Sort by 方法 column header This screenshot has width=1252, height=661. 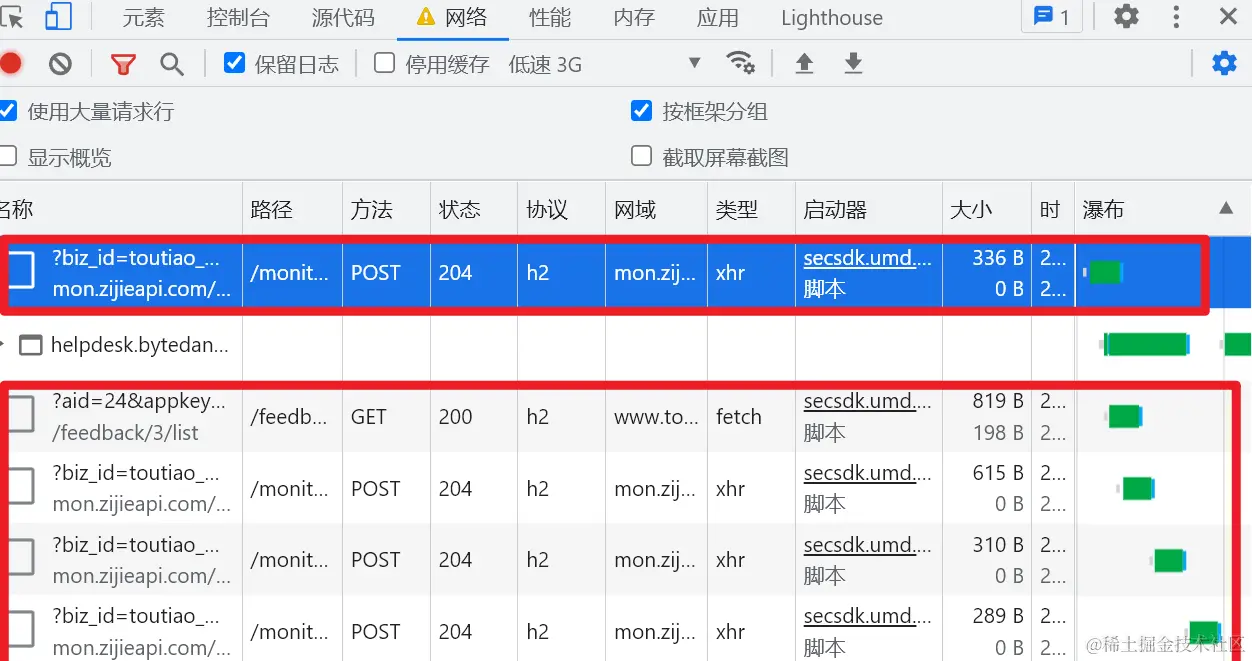click(386, 209)
